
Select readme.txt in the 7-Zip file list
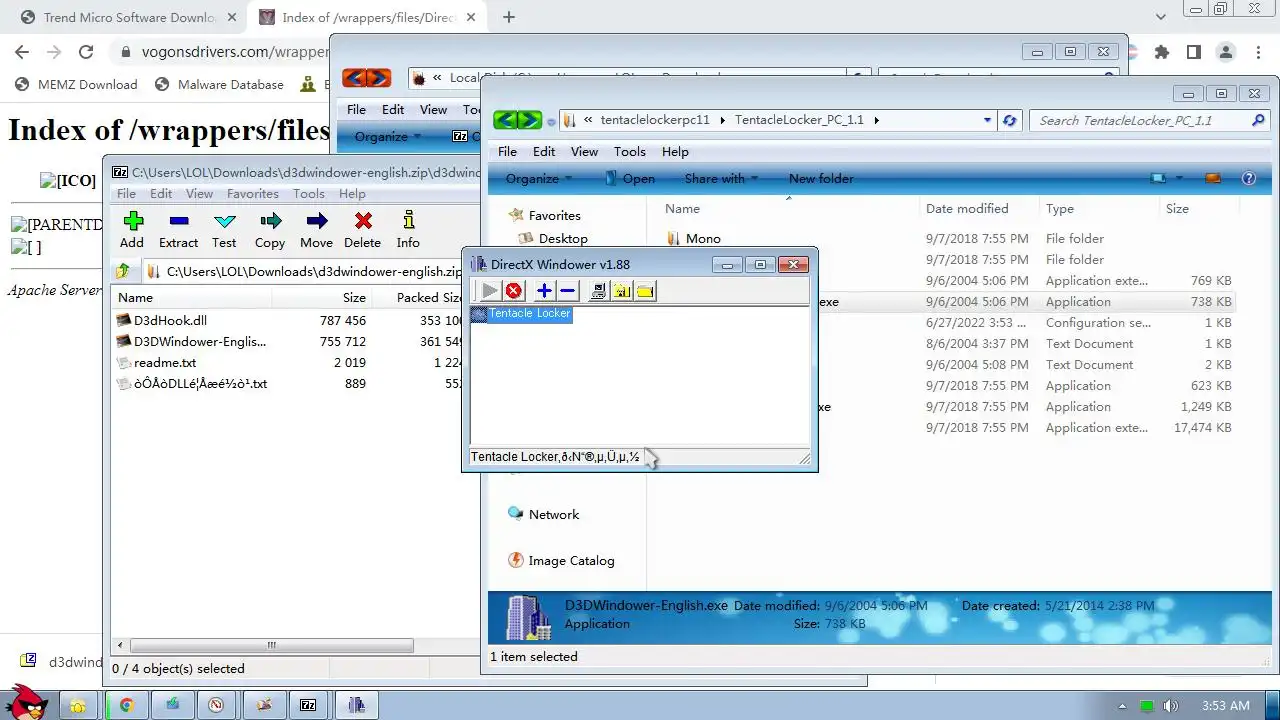click(165, 363)
